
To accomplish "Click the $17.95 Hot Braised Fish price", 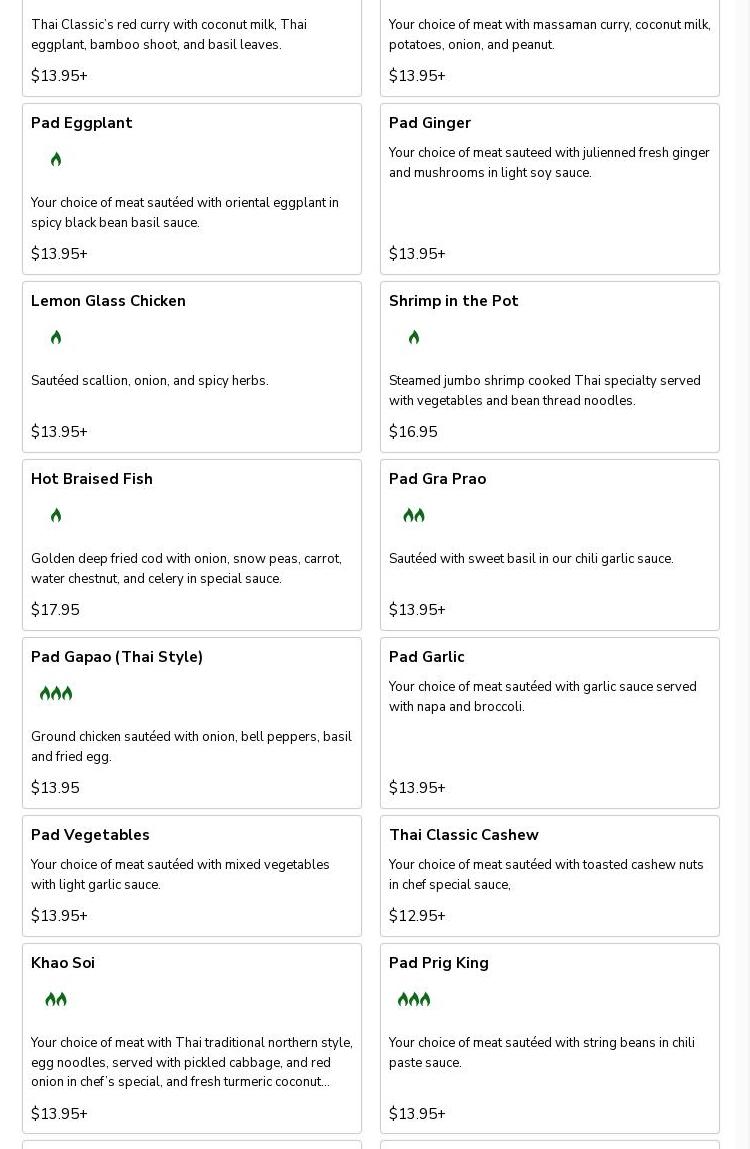I will click(55, 610).
